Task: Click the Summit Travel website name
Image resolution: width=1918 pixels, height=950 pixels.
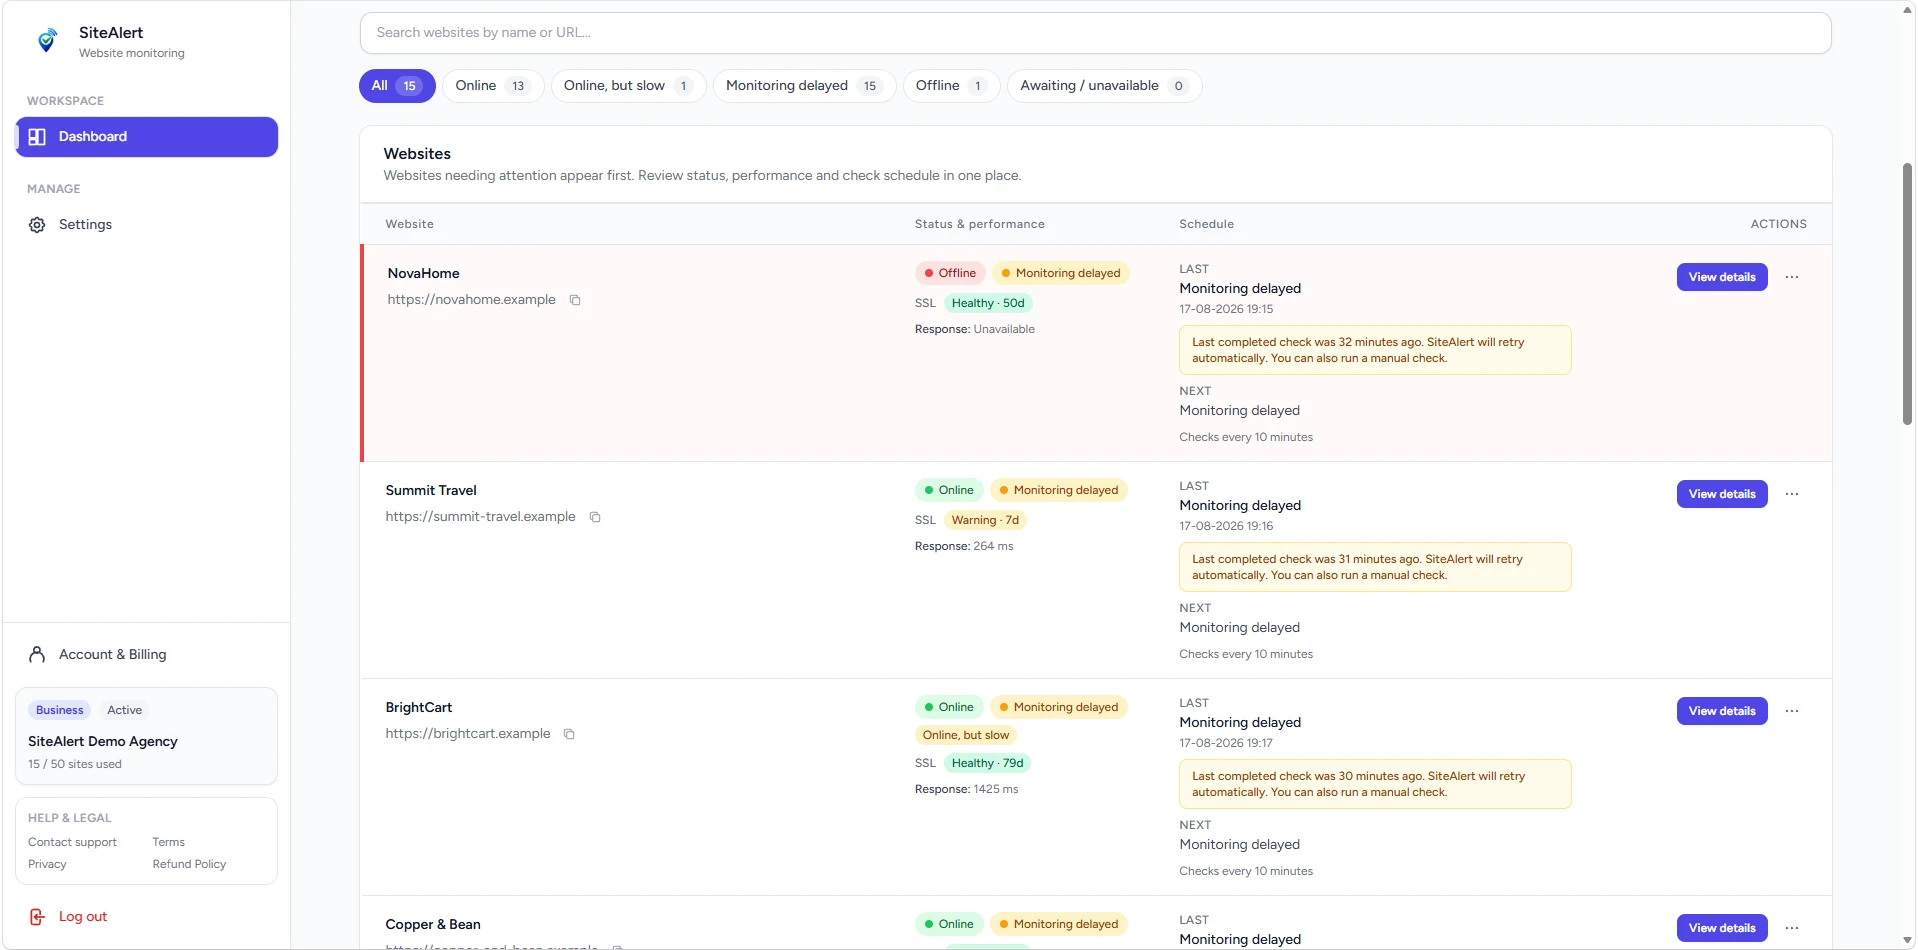Action: click(x=431, y=491)
